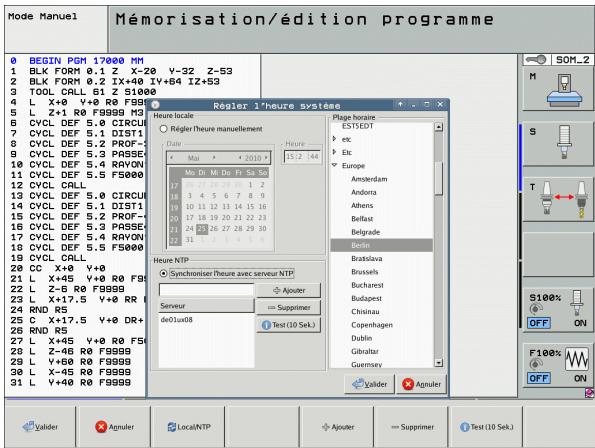Click the key icon next to SOM_2
Viewport: 595px width, 448px height.
click(537, 60)
